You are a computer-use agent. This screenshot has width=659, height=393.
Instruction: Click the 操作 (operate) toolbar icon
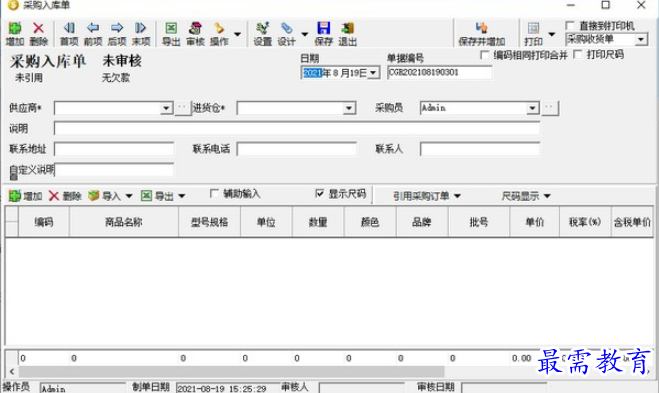(219, 34)
